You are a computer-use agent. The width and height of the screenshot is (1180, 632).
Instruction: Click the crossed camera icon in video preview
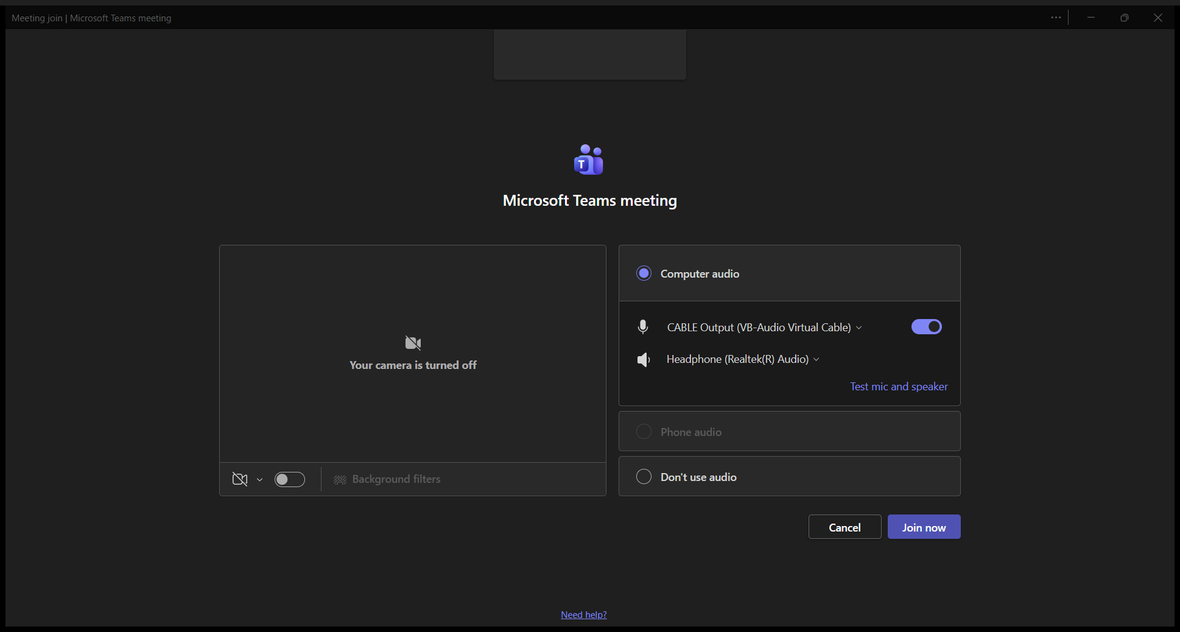(x=413, y=343)
